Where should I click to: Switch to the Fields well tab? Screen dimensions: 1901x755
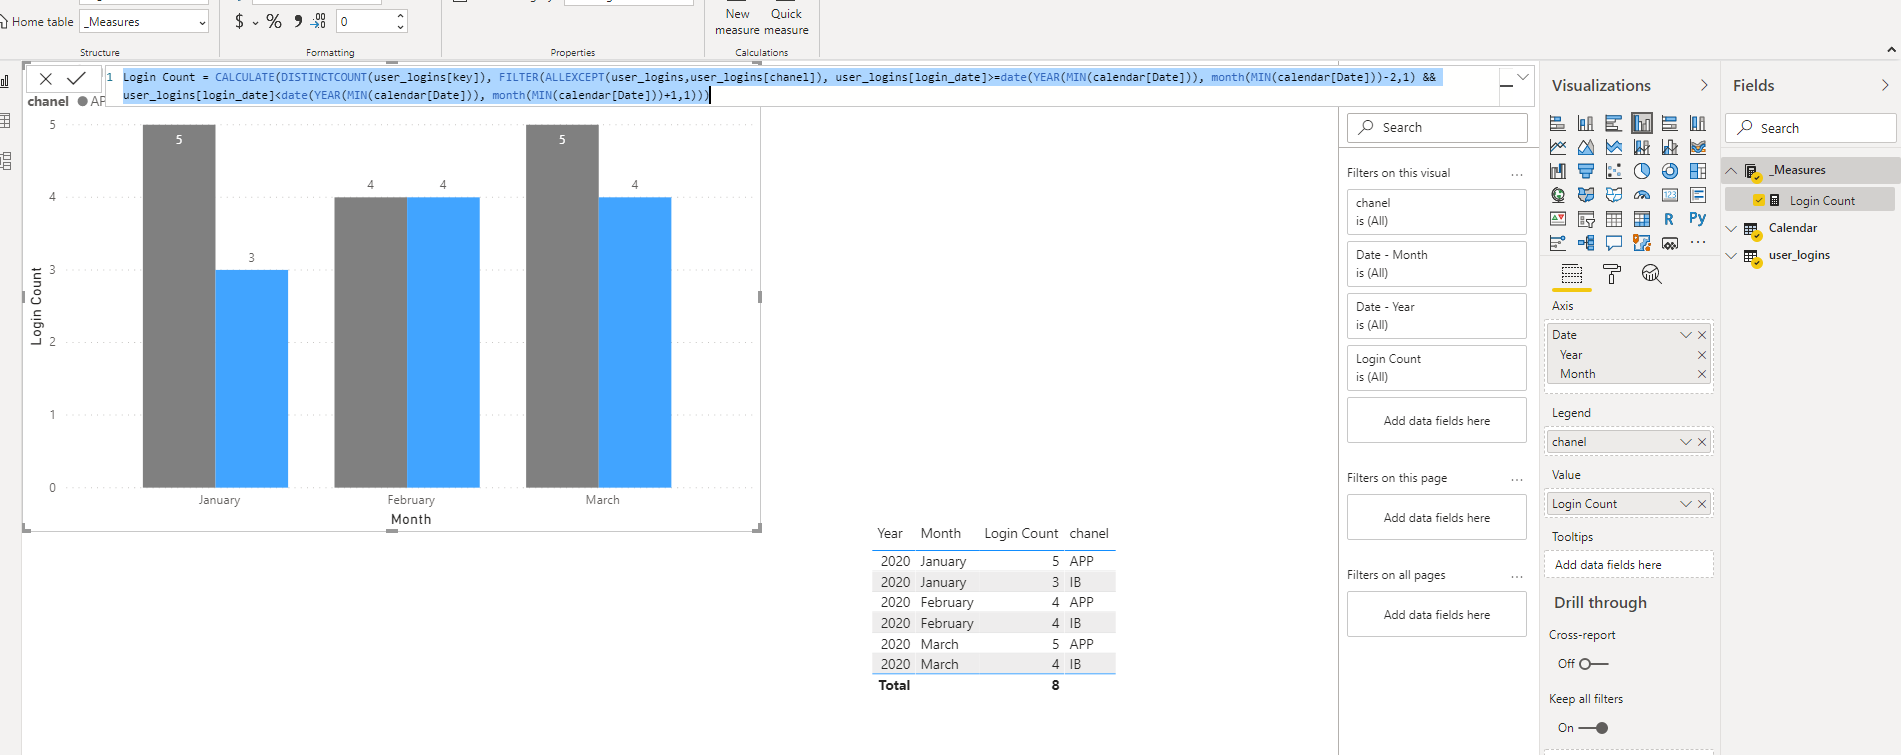[1572, 274]
